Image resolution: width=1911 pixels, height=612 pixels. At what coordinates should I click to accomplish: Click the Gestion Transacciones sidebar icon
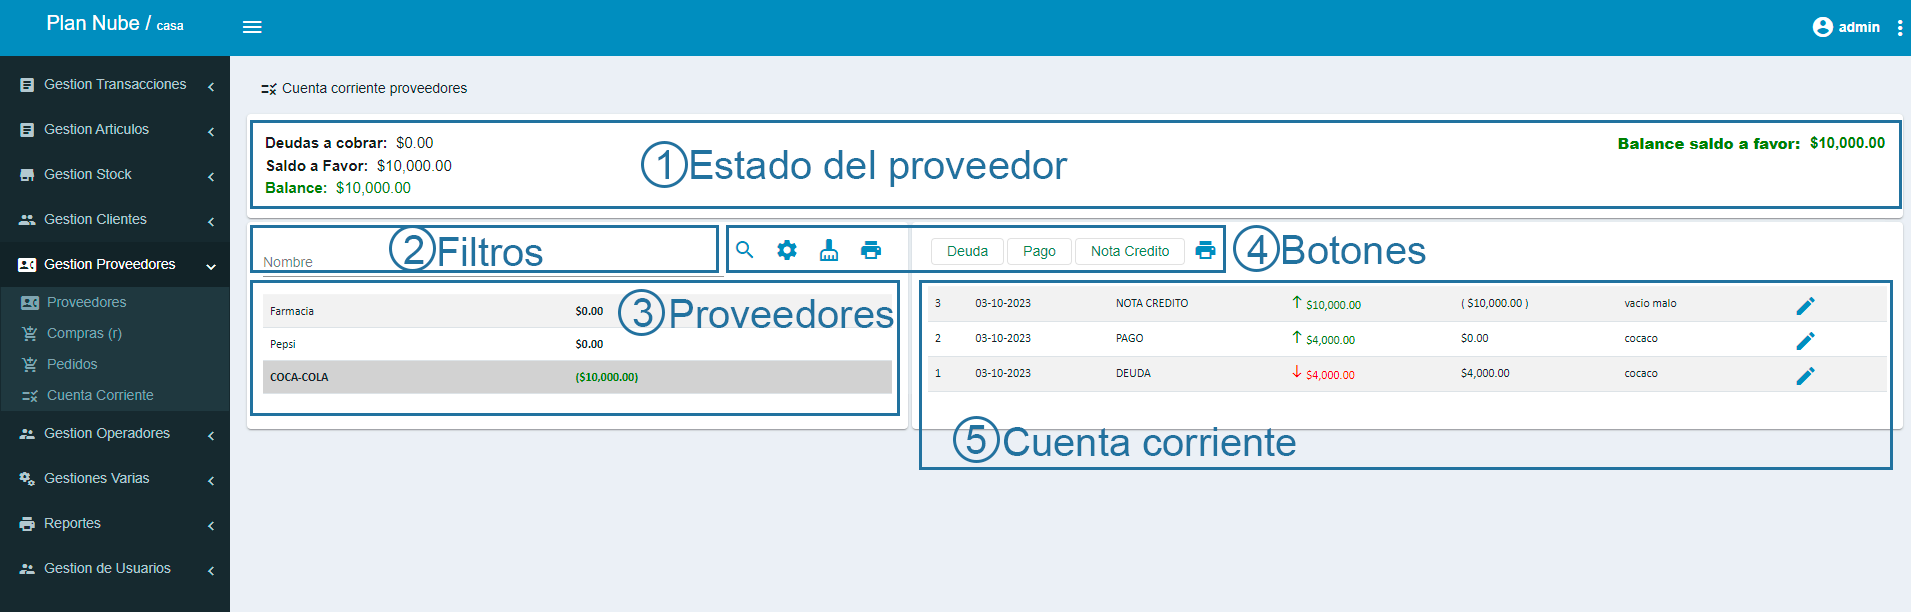tap(27, 85)
